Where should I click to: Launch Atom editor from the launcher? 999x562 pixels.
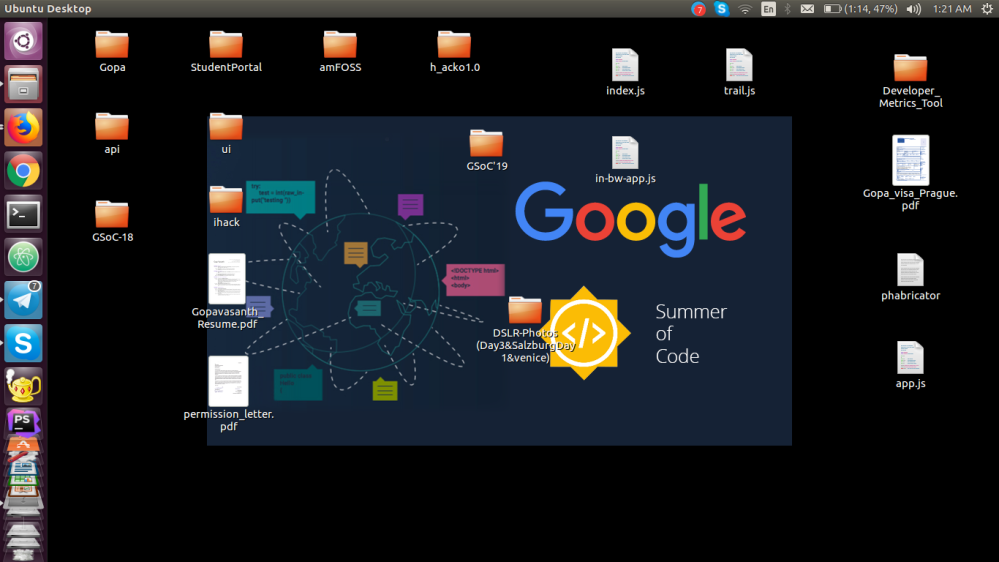tap(24, 257)
